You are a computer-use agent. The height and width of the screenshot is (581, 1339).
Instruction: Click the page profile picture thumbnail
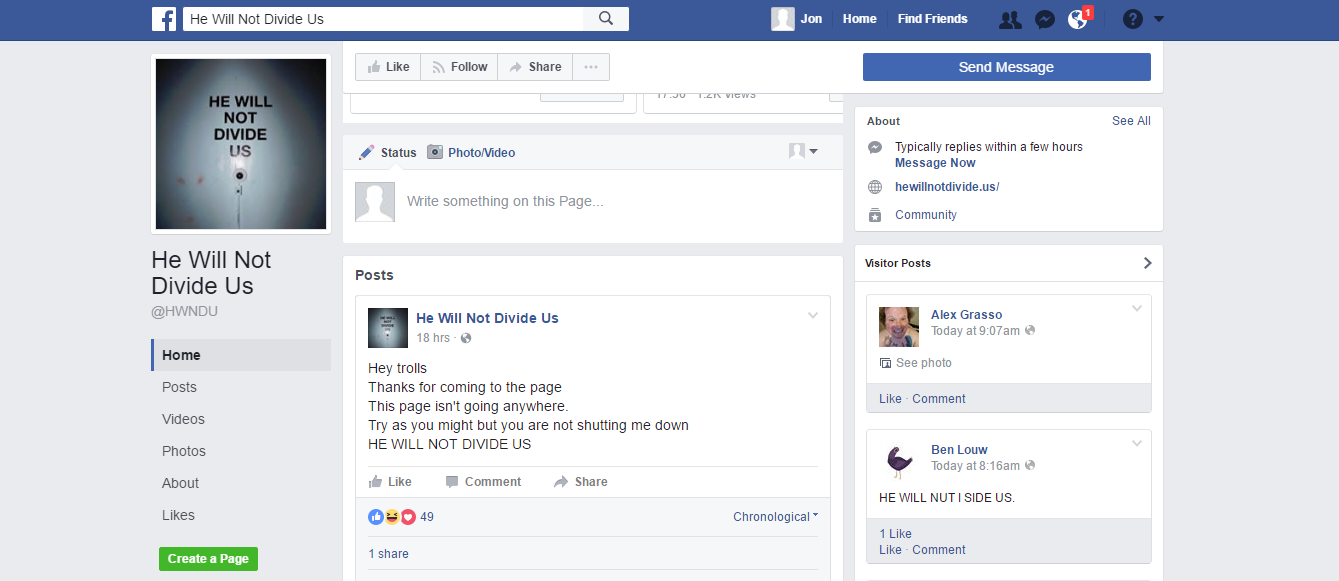241,144
